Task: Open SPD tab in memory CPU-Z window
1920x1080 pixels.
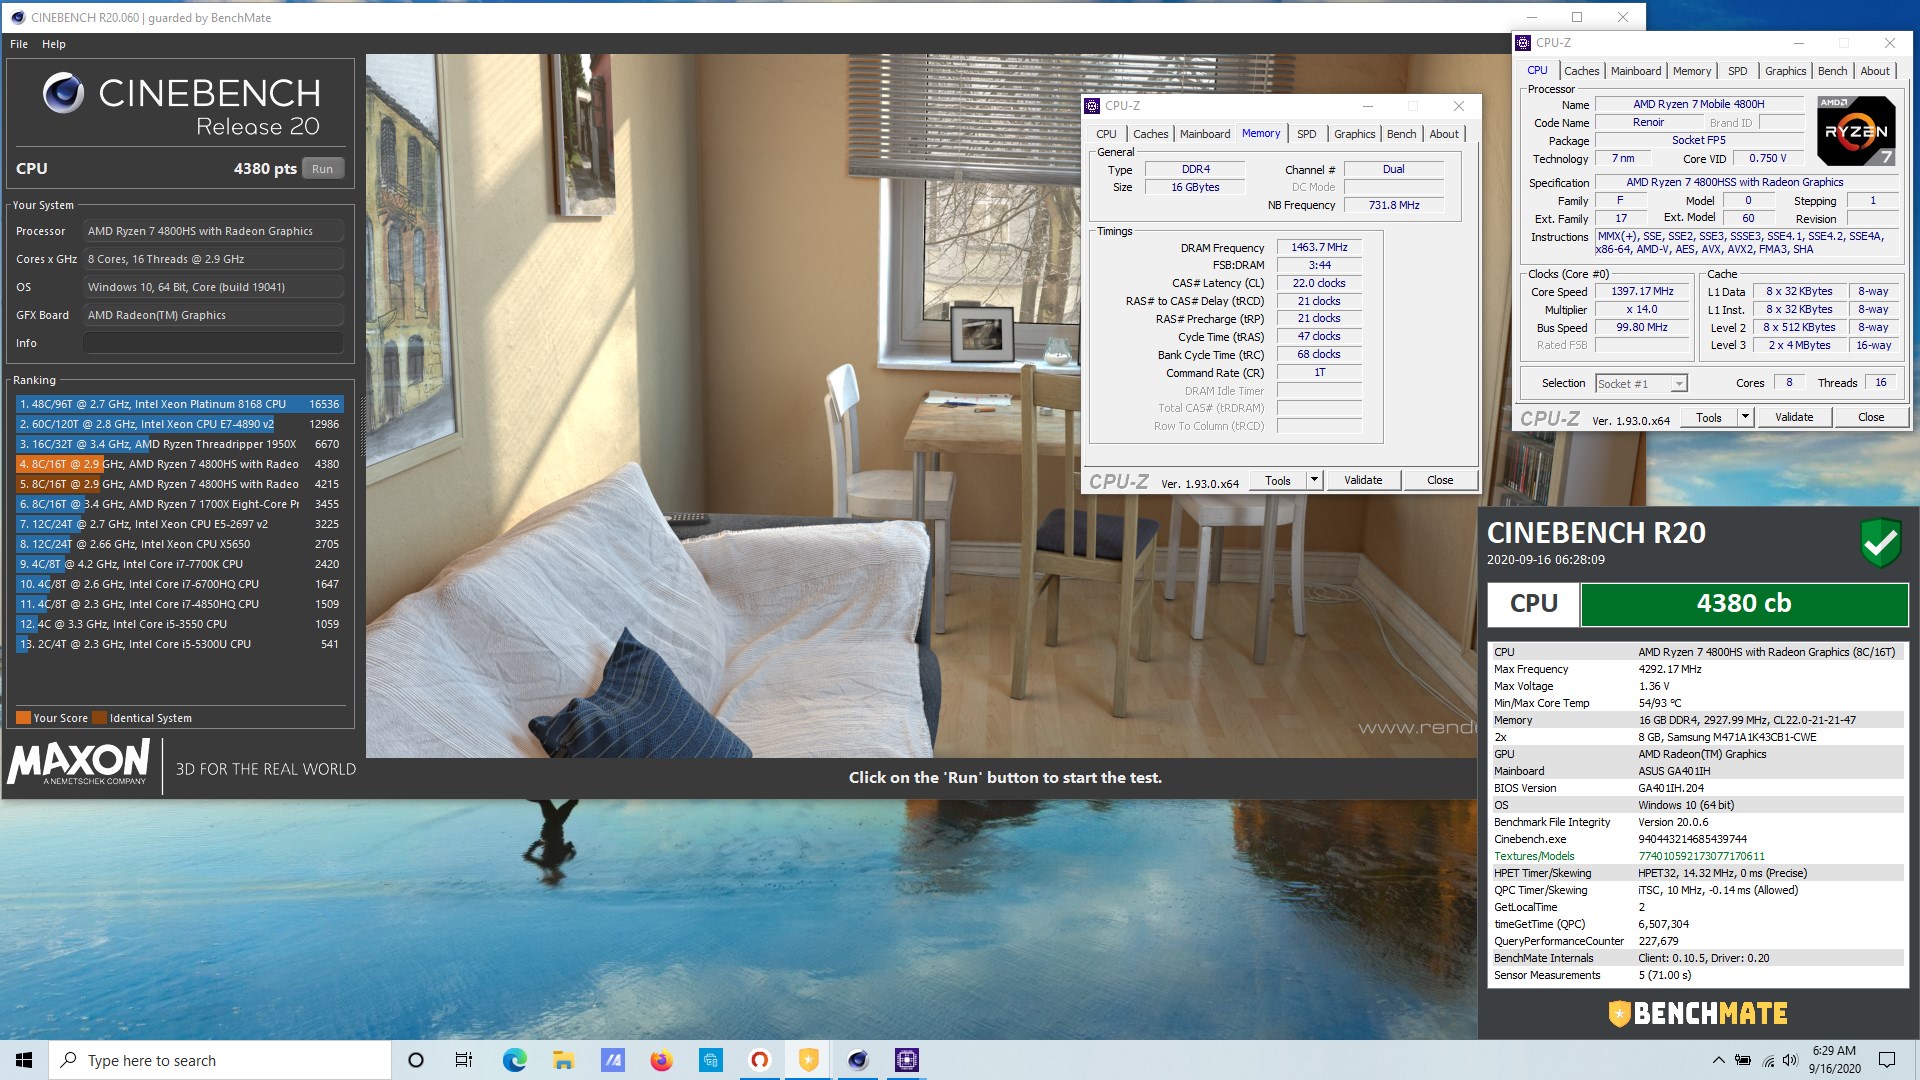Action: pos(1307,134)
